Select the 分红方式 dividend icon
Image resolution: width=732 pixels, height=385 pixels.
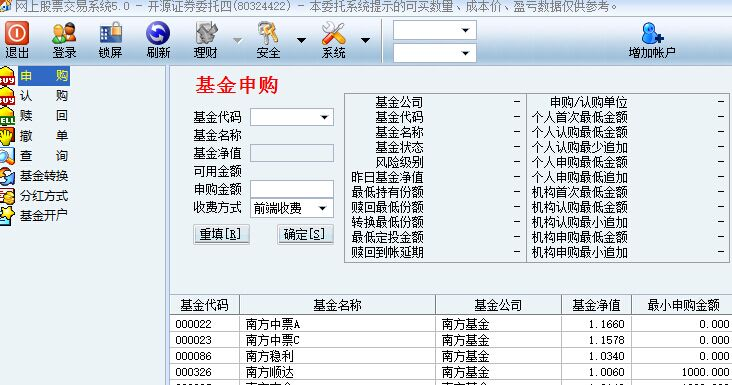[7, 196]
